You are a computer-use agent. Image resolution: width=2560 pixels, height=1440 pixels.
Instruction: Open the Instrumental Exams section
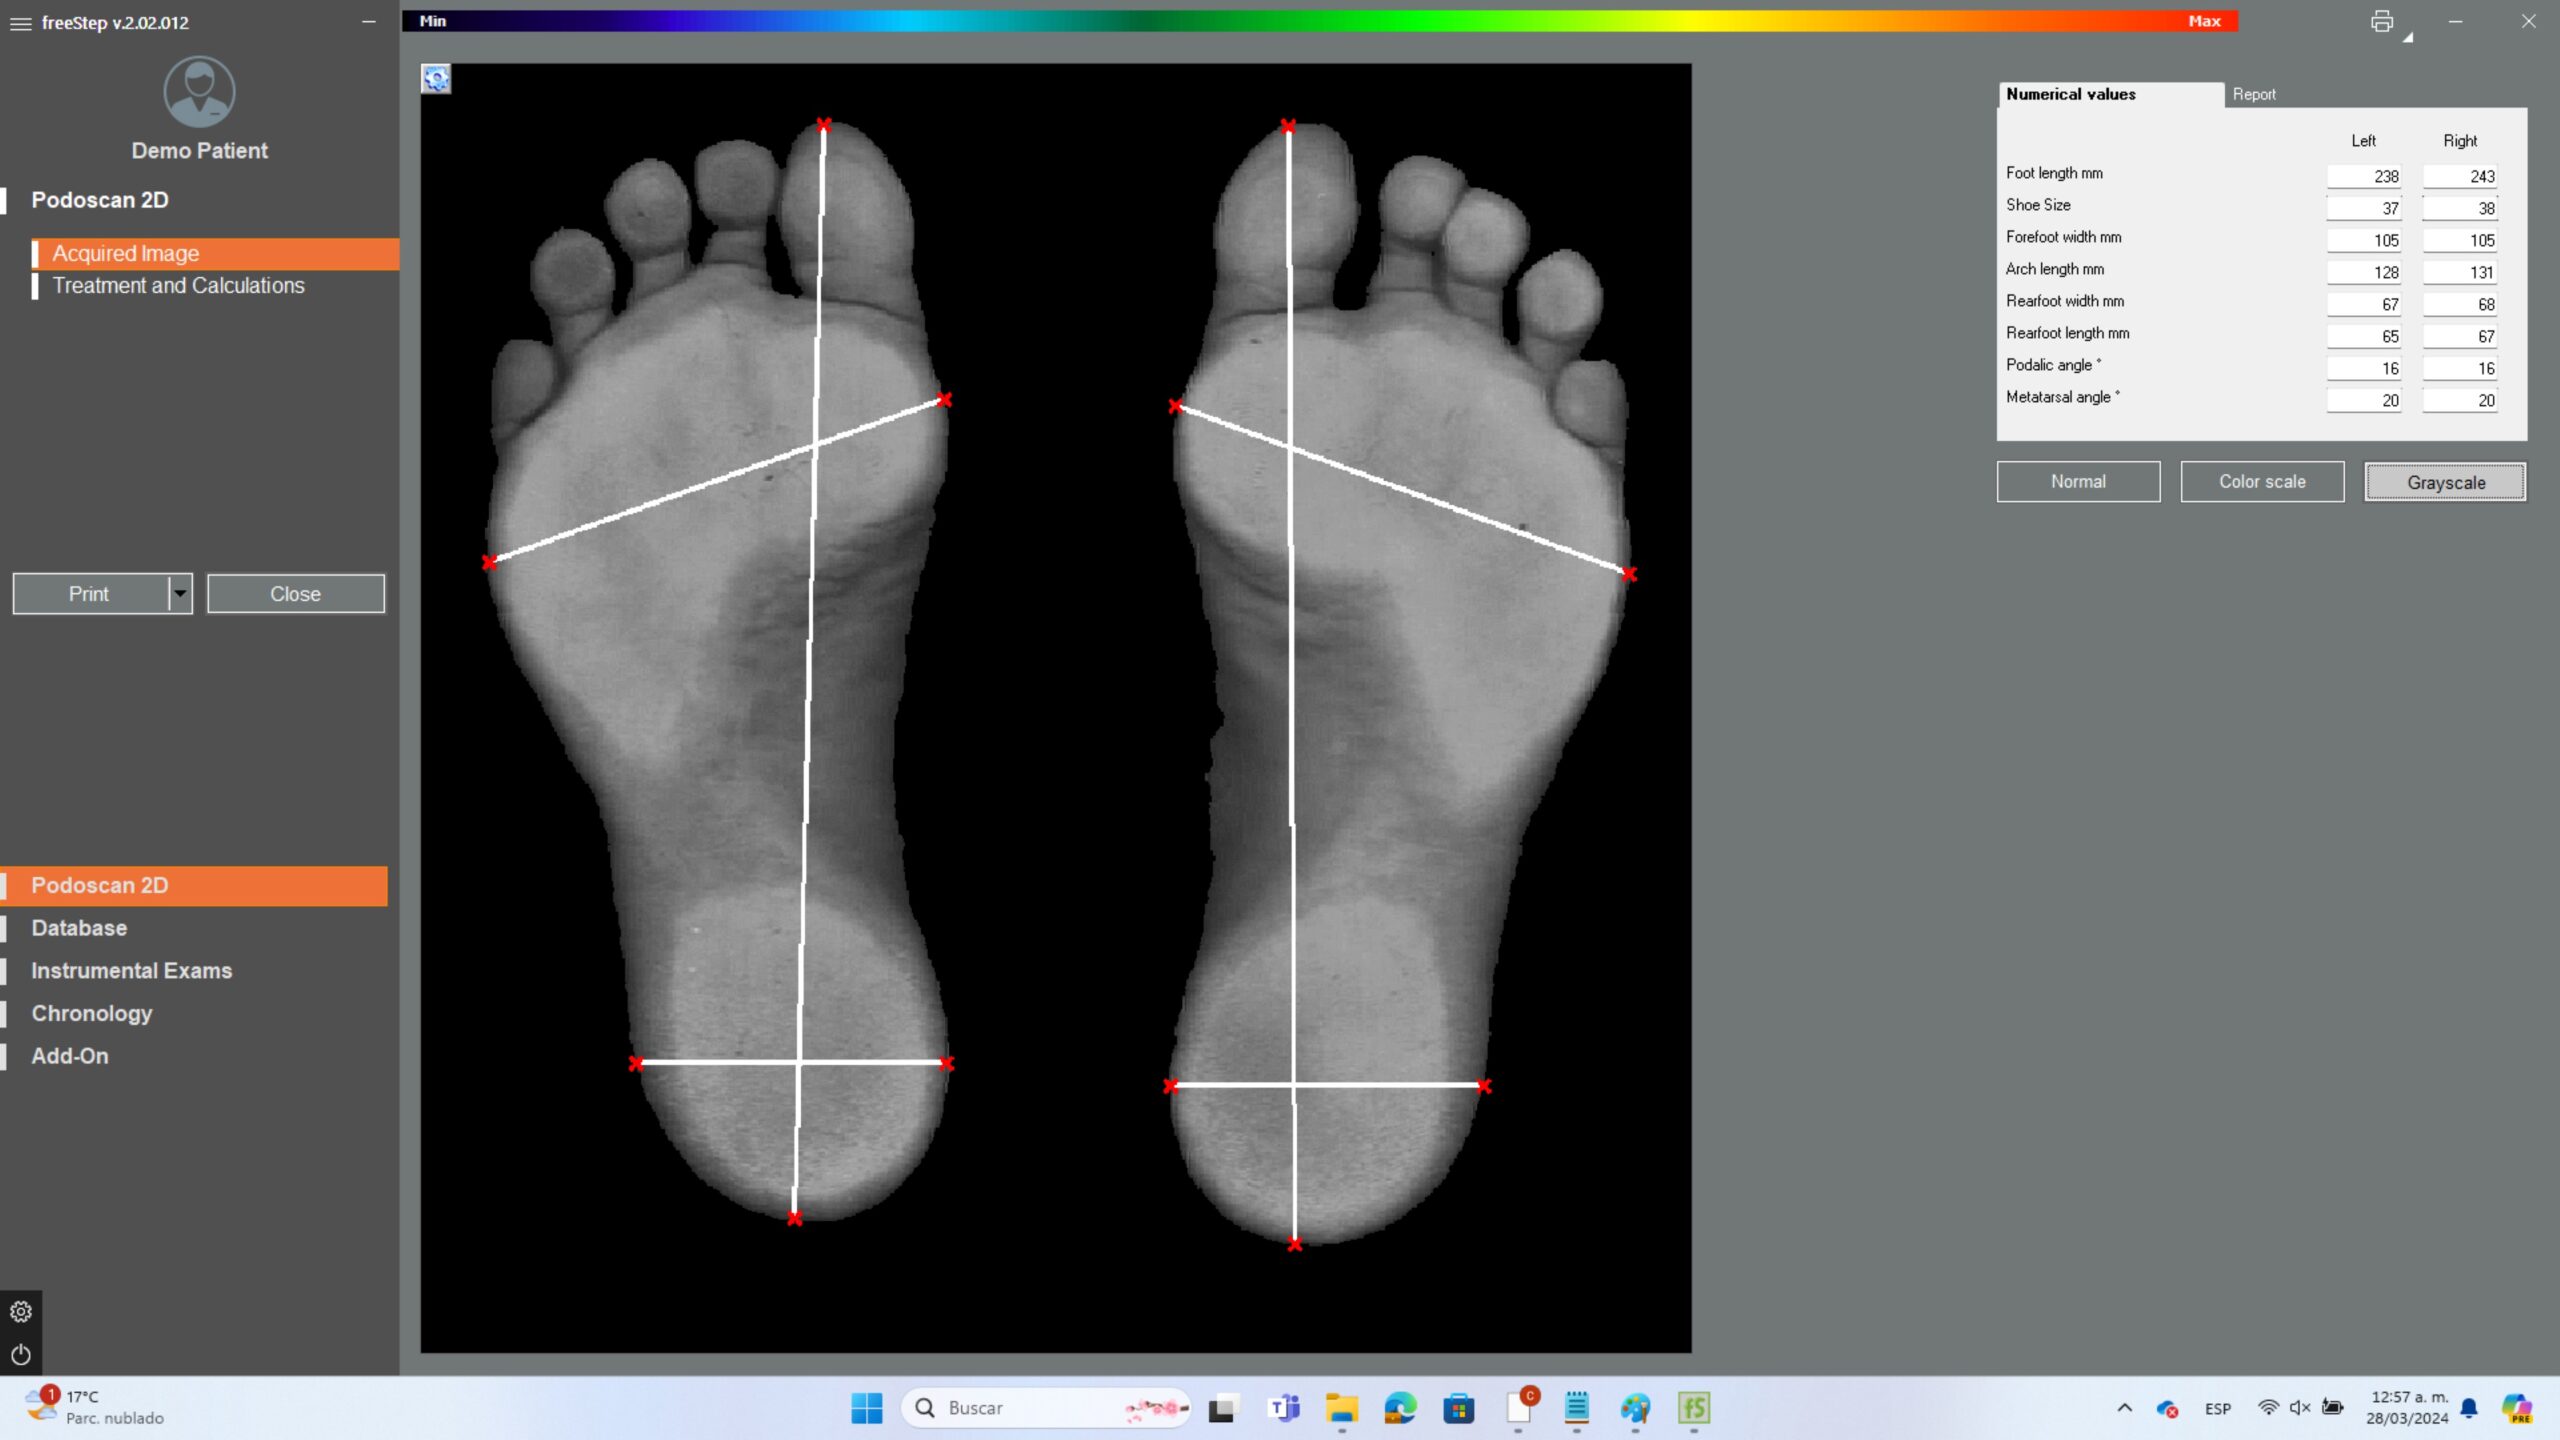click(131, 970)
